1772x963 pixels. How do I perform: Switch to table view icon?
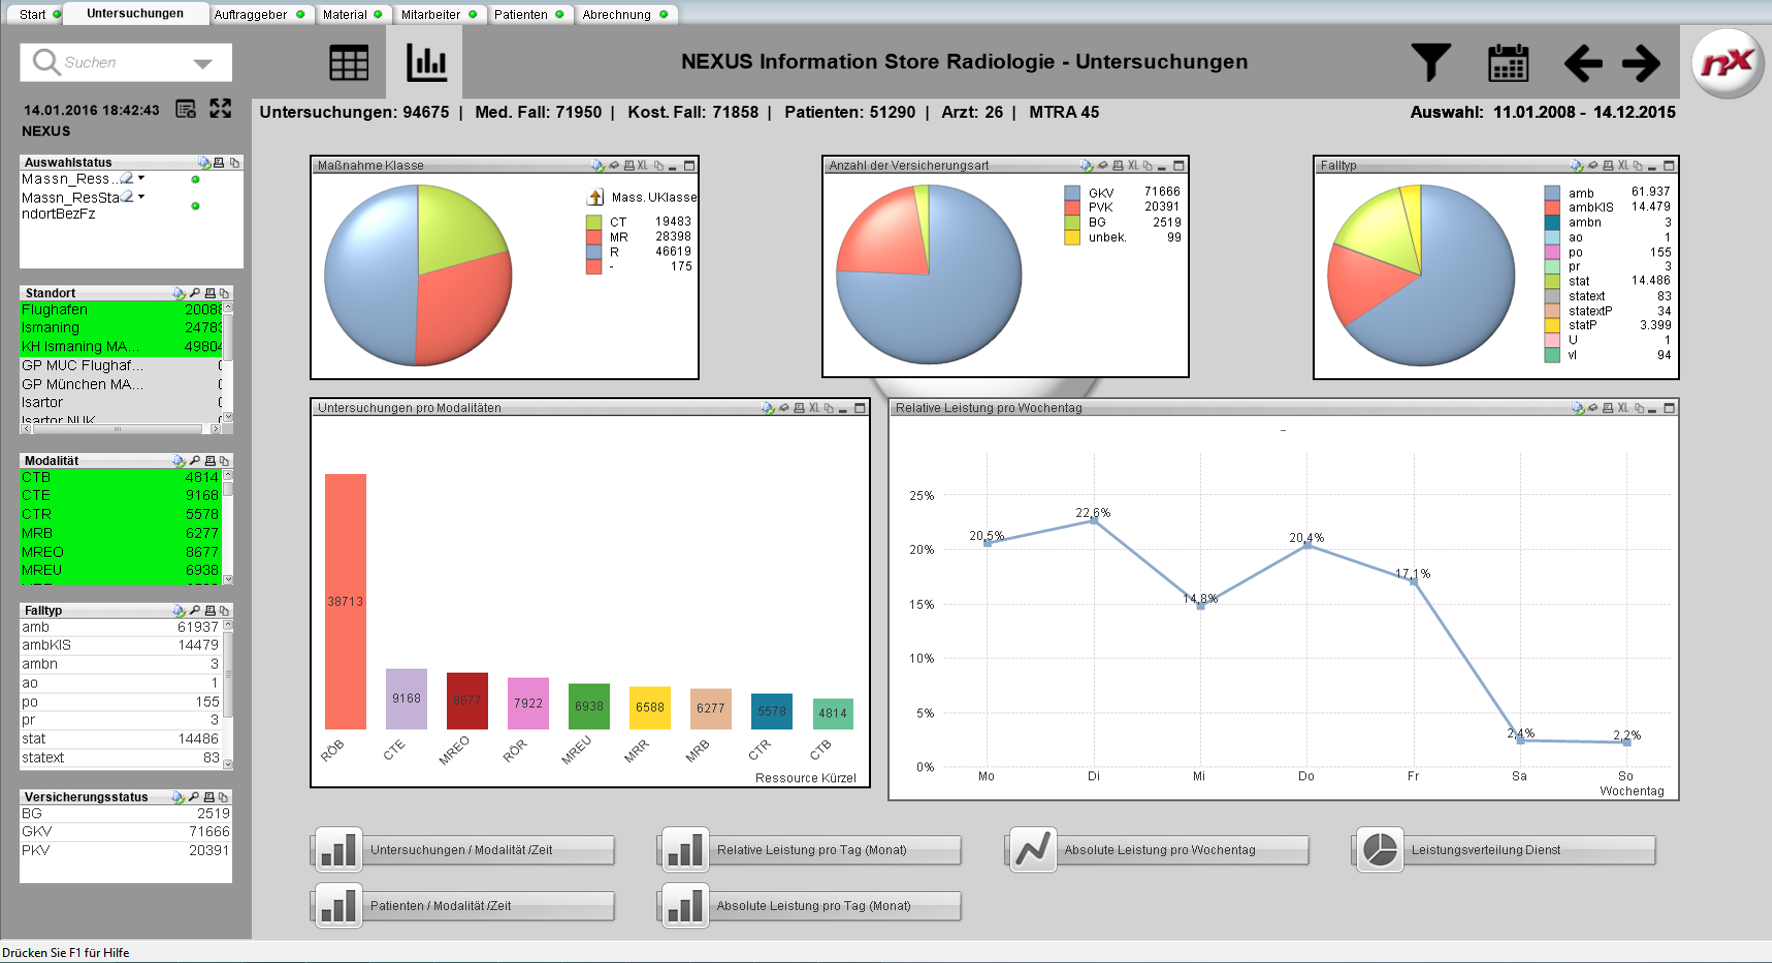(349, 63)
